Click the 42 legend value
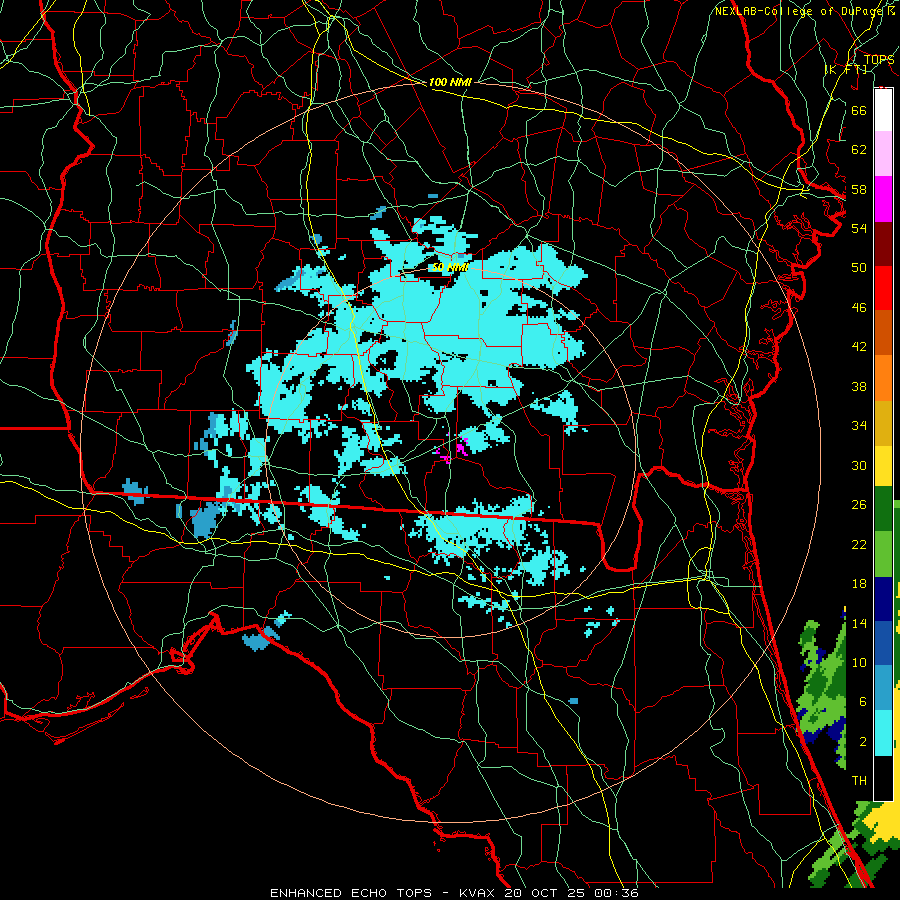Viewport: 900px width, 900px height. (859, 347)
